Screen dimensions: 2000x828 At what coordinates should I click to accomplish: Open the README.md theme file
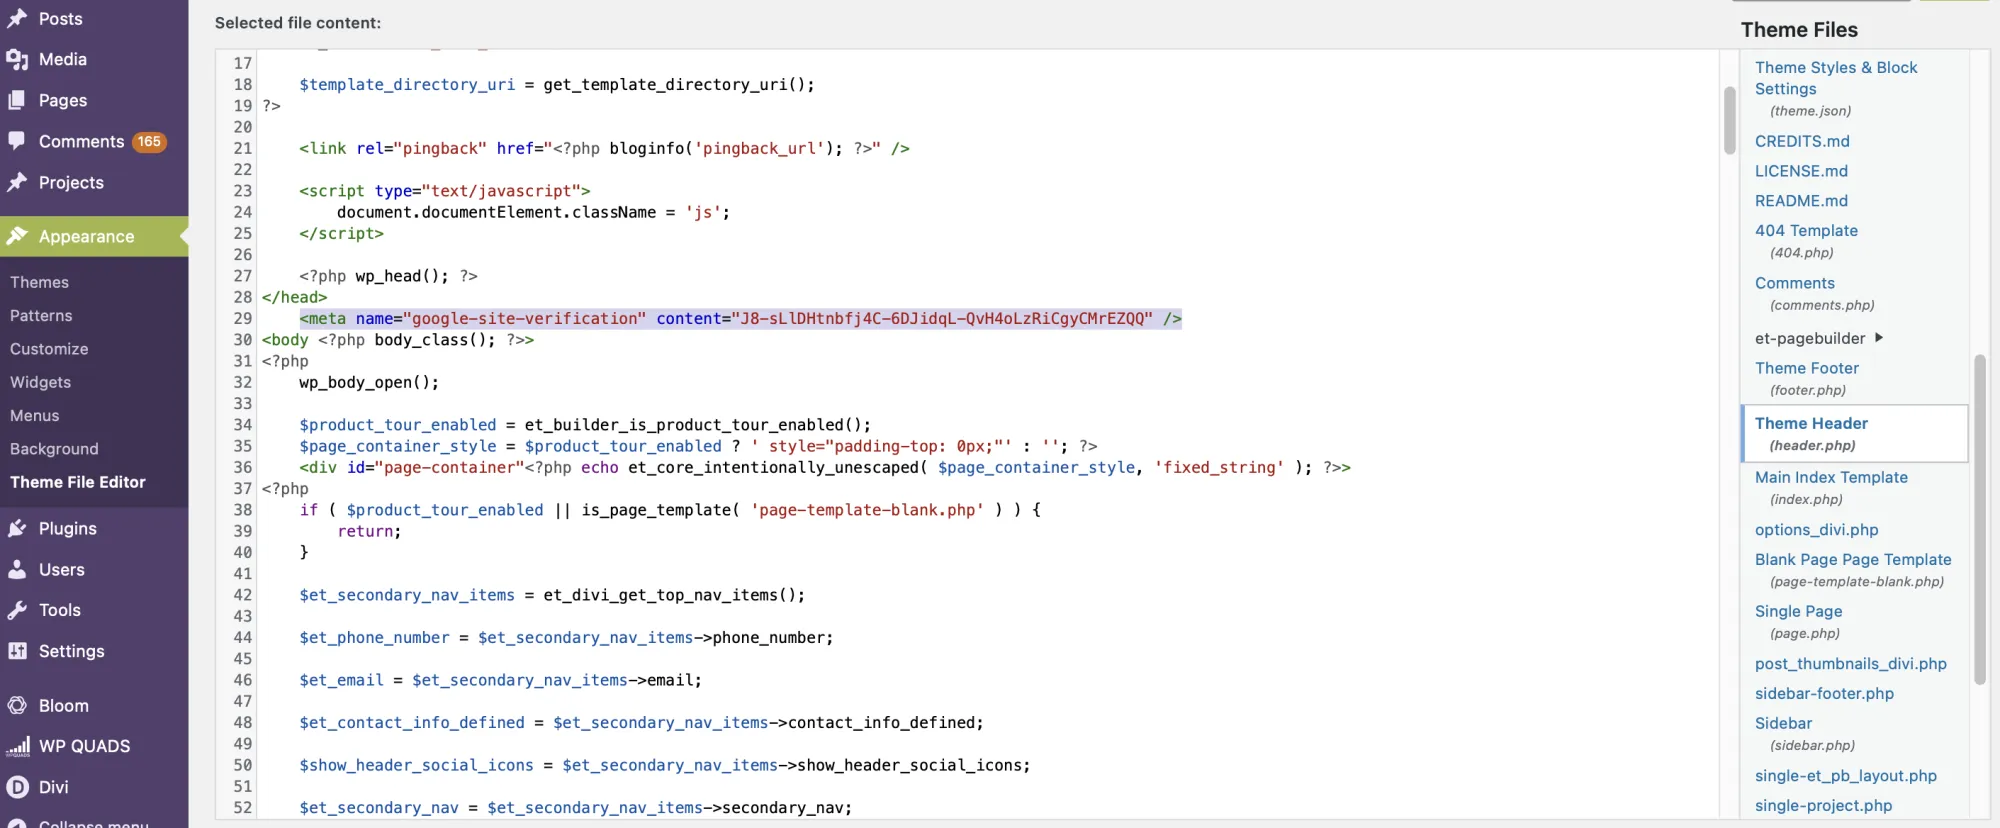(1800, 201)
